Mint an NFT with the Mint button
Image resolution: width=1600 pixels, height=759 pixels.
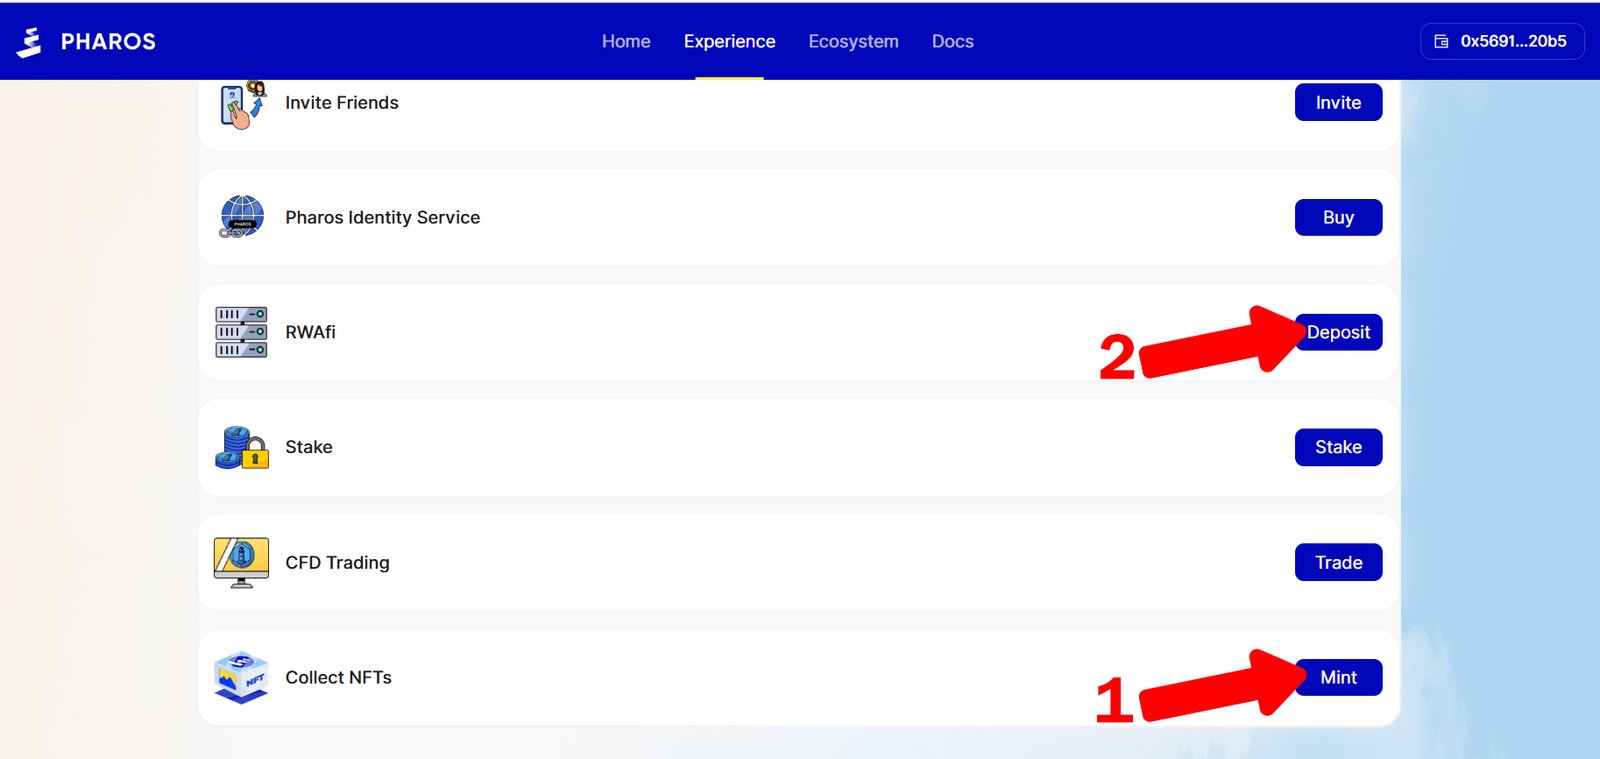1340,677
